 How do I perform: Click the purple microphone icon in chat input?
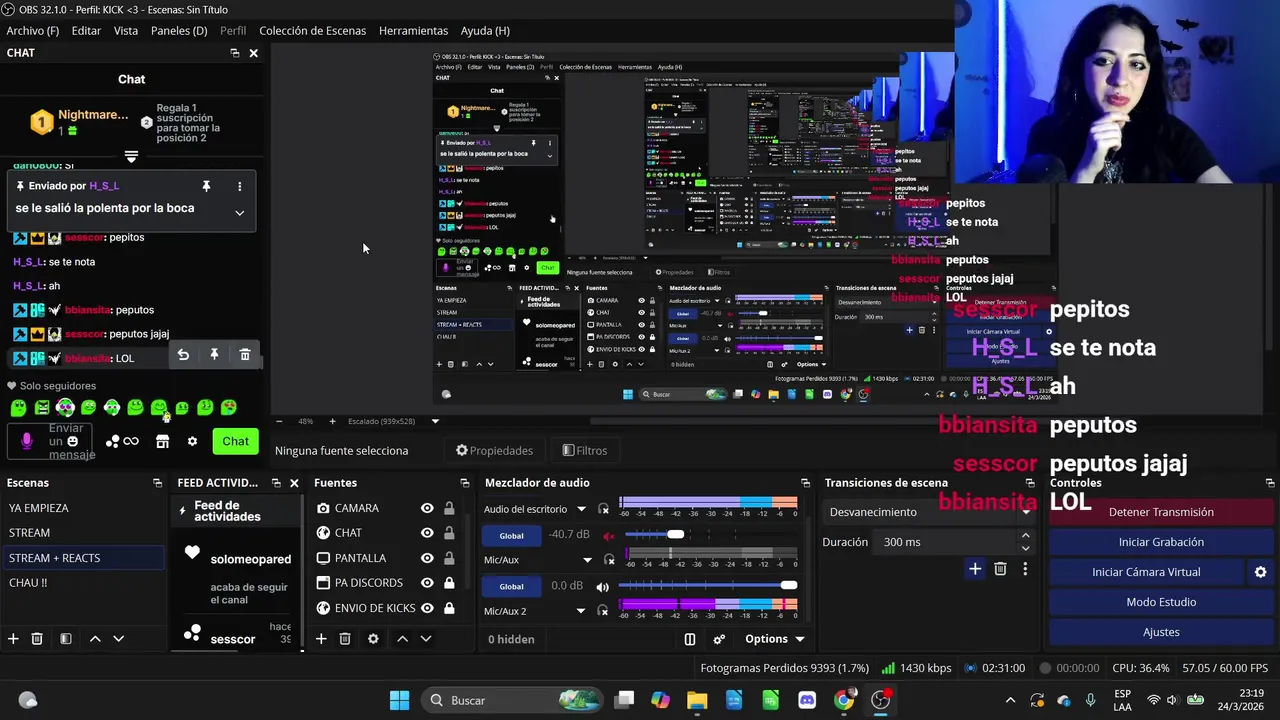pos(27,441)
